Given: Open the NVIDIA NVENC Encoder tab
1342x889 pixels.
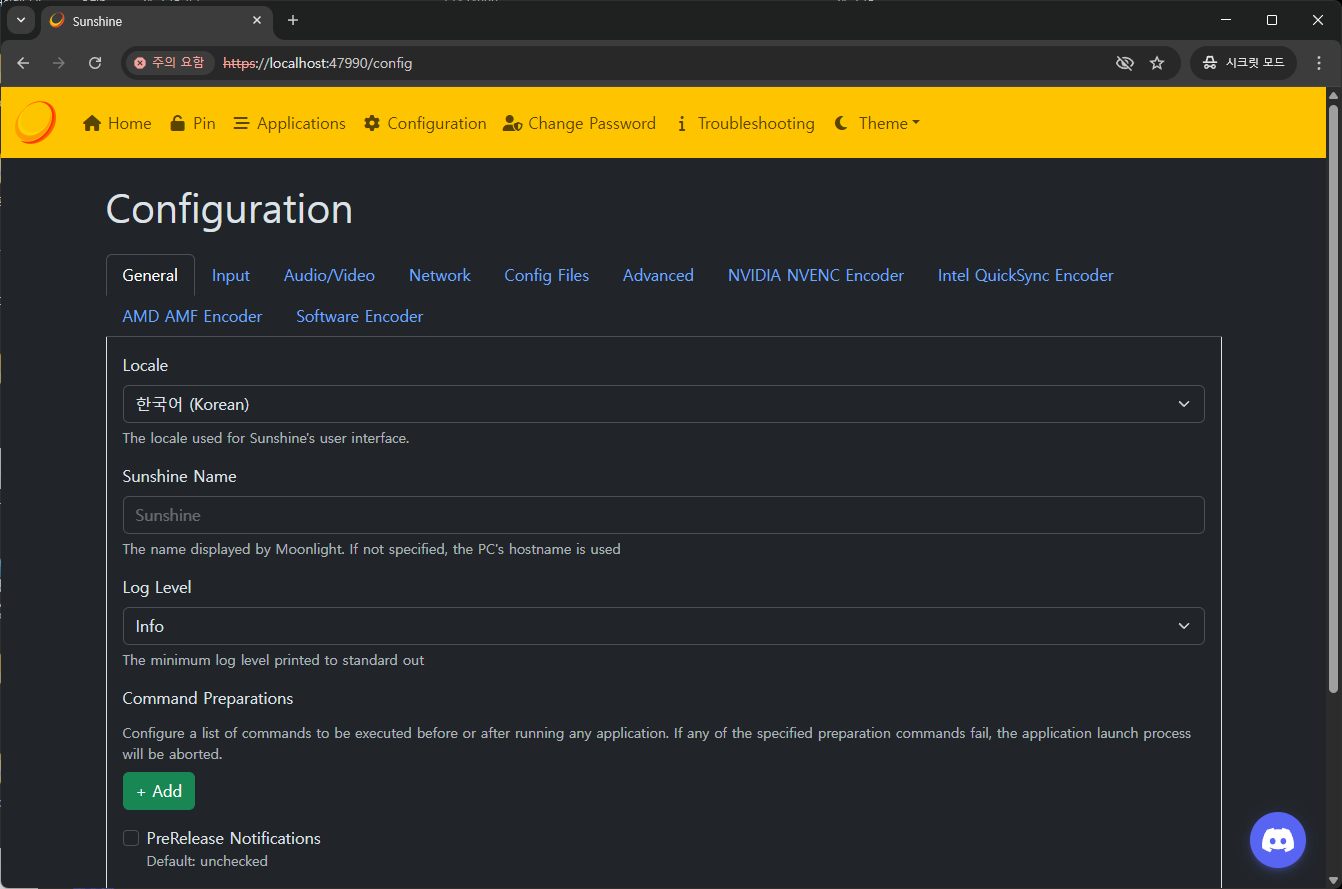Looking at the screenshot, I should click(x=816, y=275).
